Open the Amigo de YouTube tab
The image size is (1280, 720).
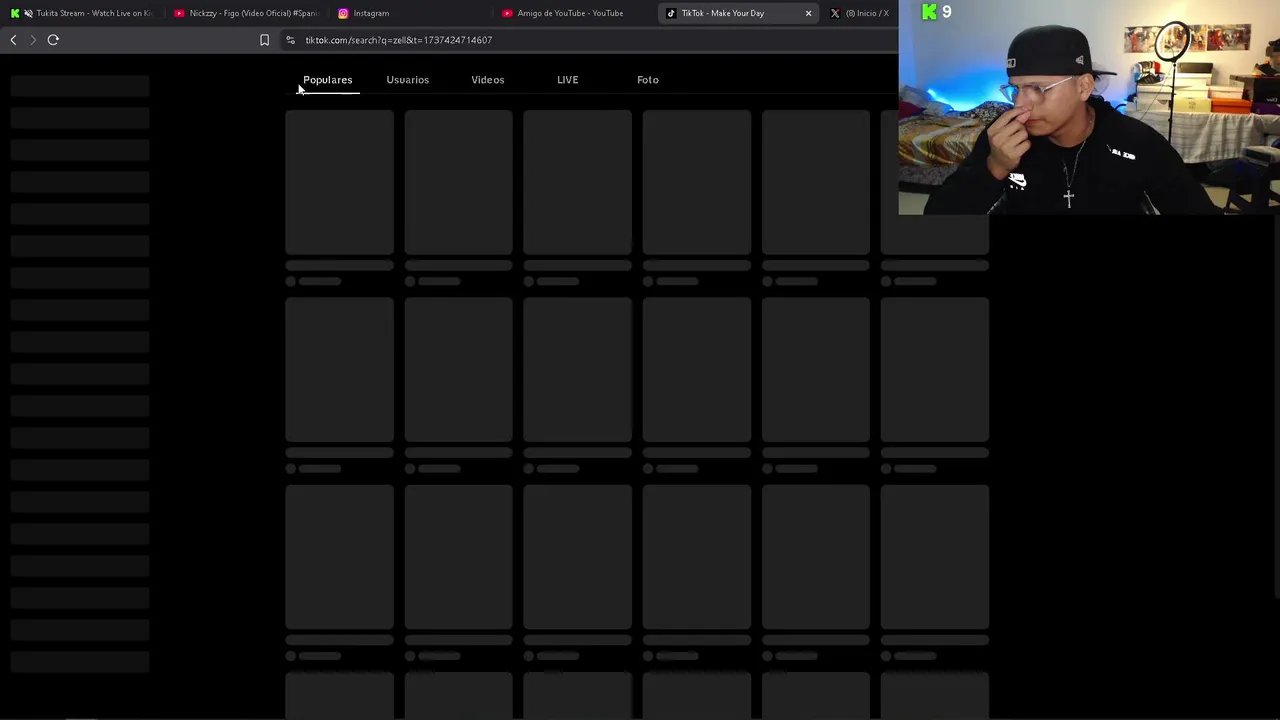click(575, 13)
